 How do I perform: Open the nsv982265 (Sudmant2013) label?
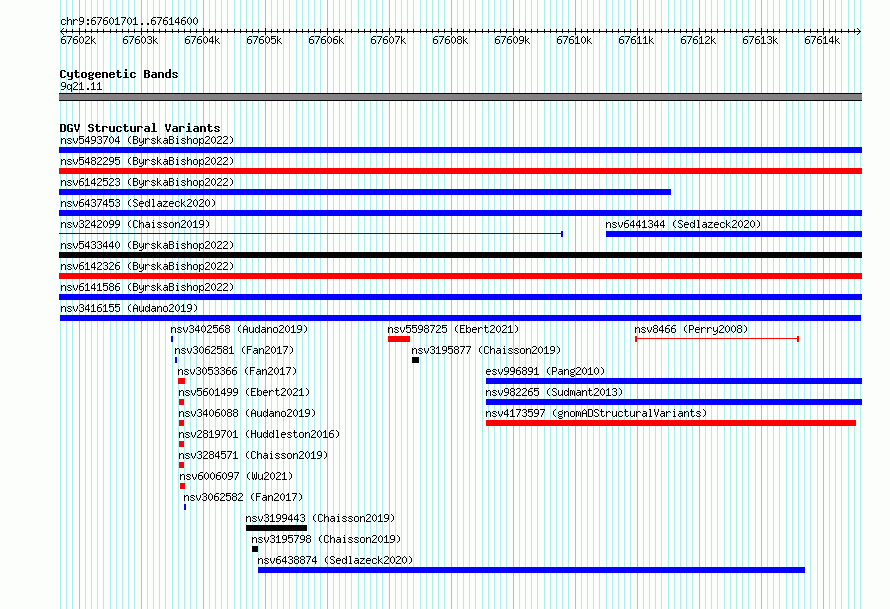554,392
